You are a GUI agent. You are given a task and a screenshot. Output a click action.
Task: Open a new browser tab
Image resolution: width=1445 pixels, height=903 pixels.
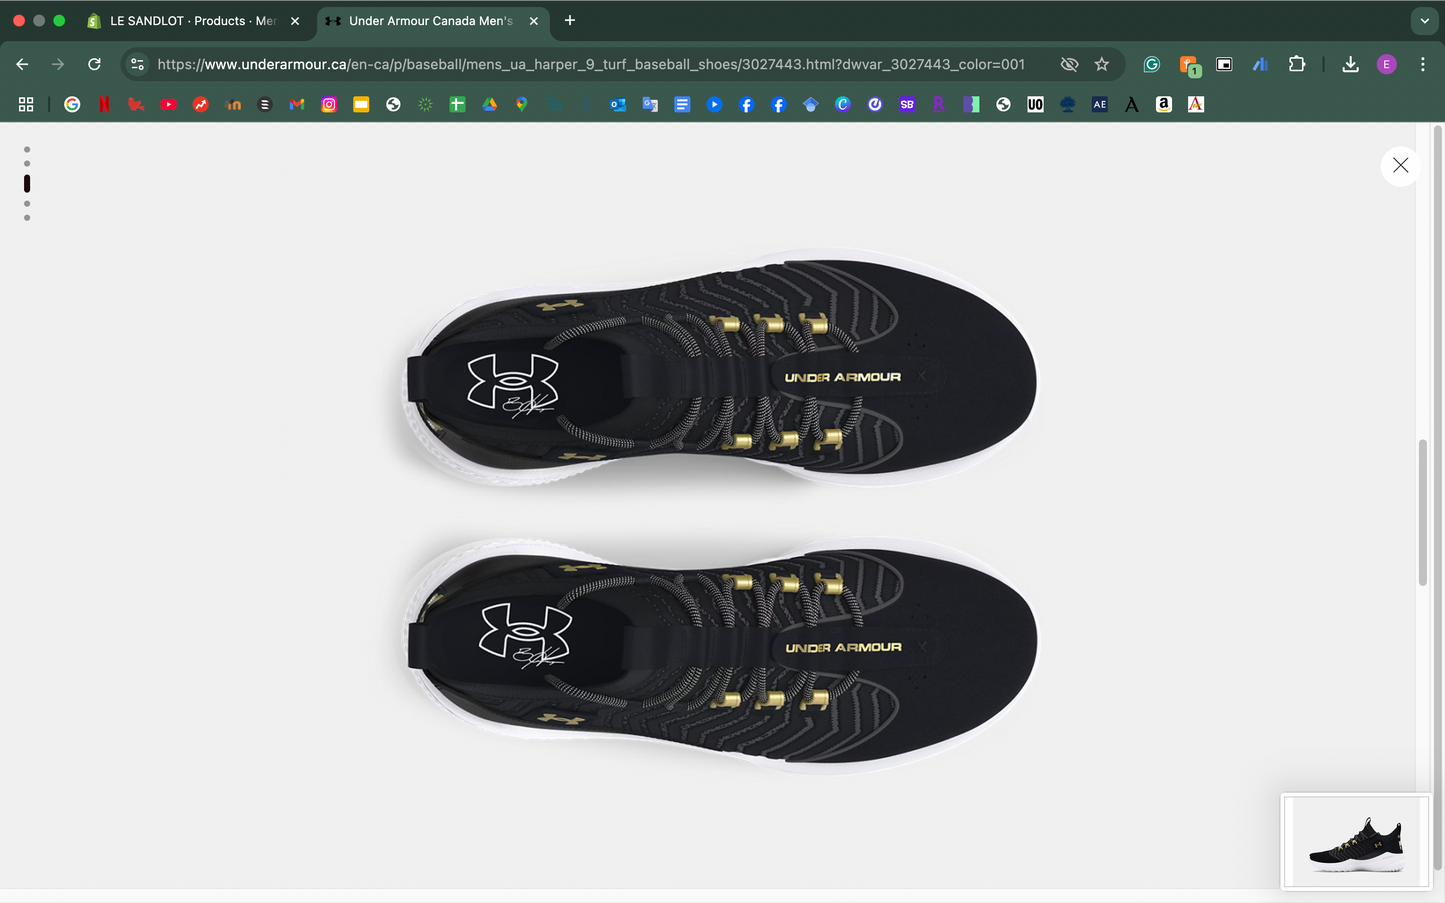570,20
